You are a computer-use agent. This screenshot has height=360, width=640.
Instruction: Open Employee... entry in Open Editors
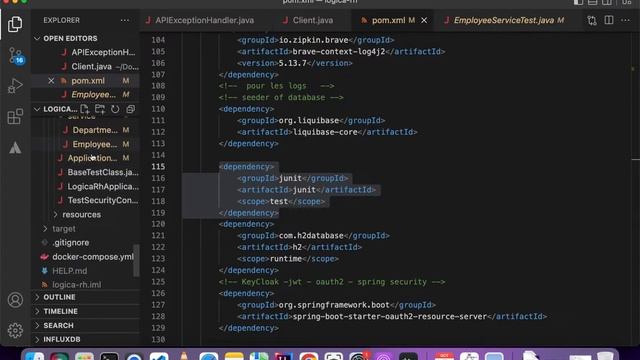click(93, 95)
